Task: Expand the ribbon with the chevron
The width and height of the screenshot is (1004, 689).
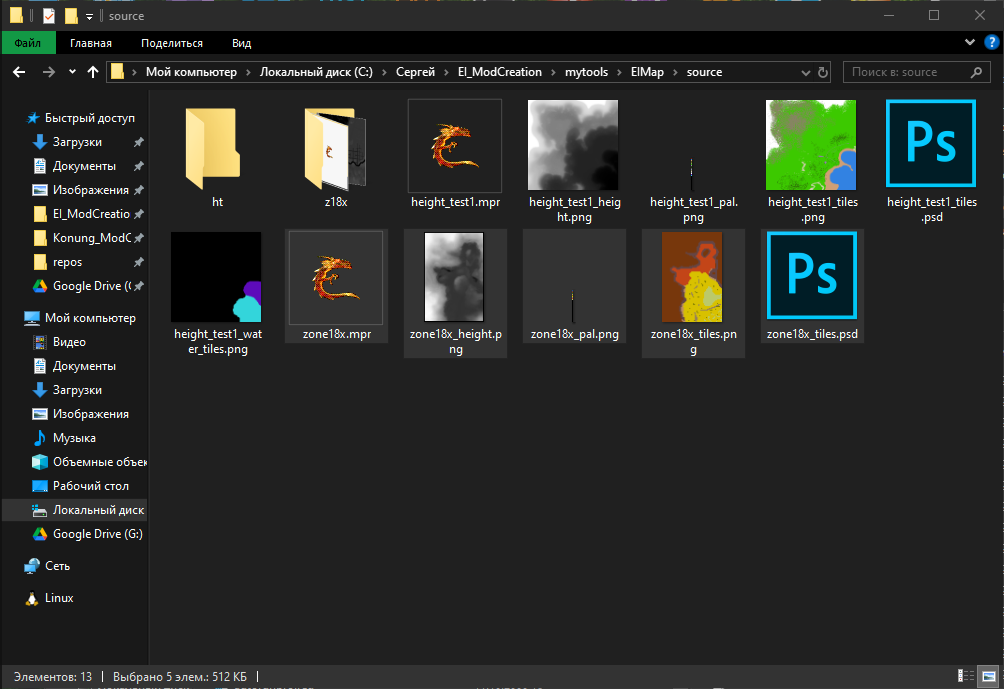Action: coord(969,43)
